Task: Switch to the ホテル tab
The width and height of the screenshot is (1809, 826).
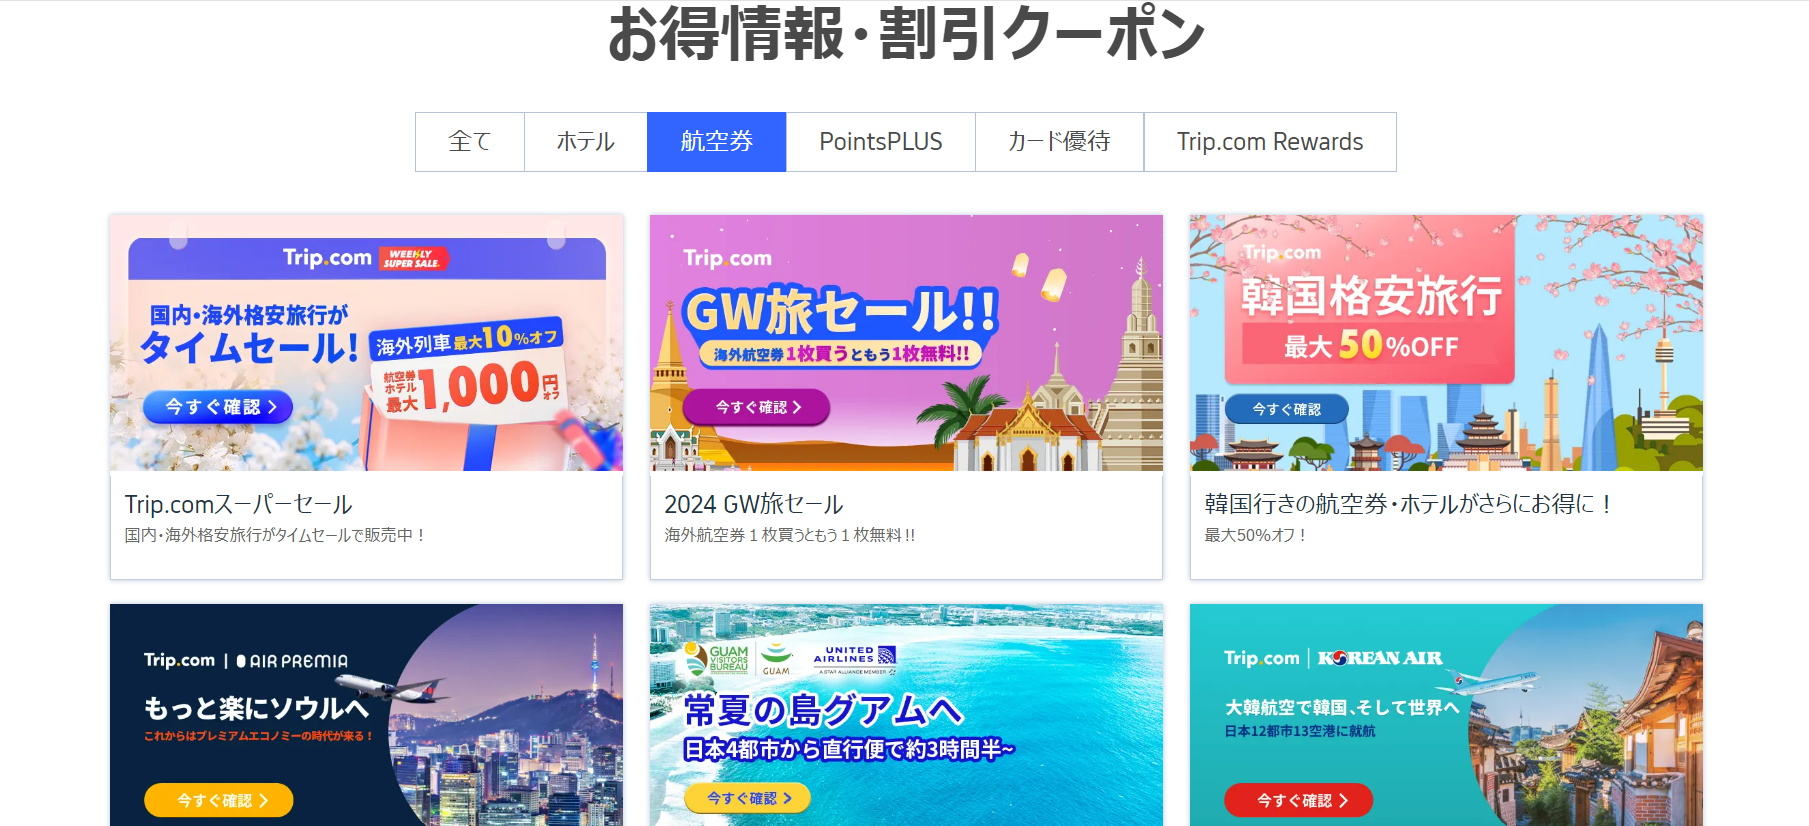Action: 586,142
